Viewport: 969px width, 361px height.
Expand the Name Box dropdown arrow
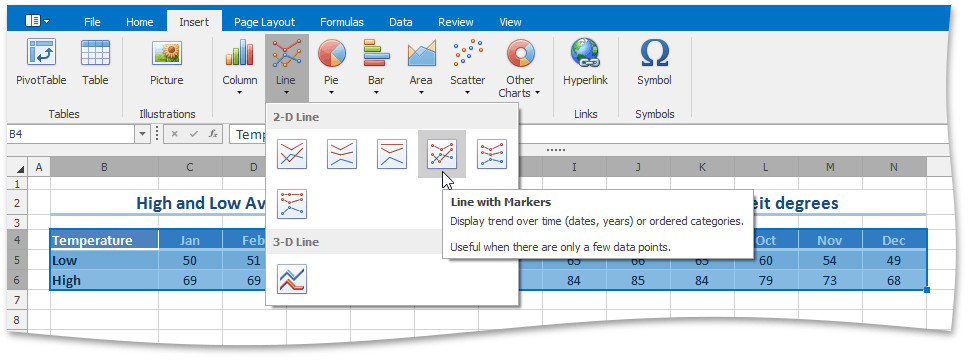143,134
